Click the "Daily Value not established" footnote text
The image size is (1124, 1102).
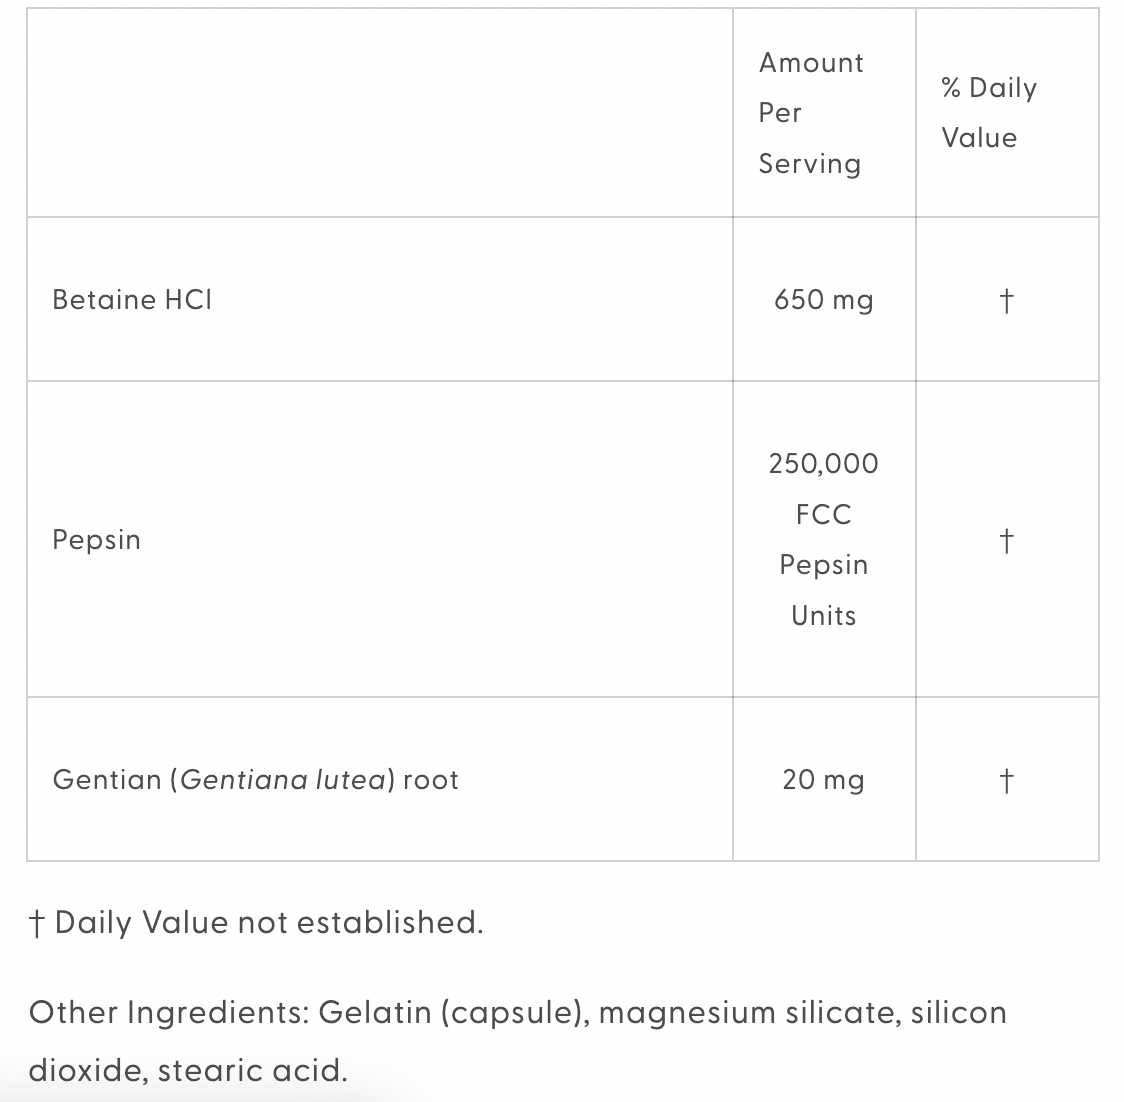pyautogui.click(x=269, y=922)
